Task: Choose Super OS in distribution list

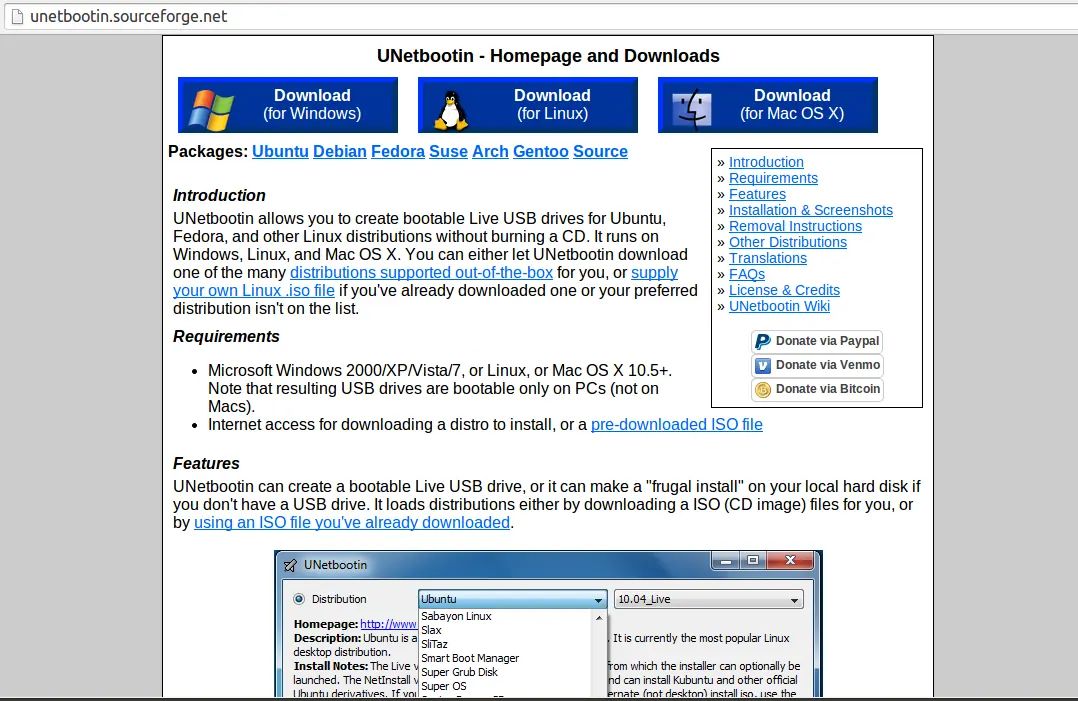Action: tap(443, 687)
